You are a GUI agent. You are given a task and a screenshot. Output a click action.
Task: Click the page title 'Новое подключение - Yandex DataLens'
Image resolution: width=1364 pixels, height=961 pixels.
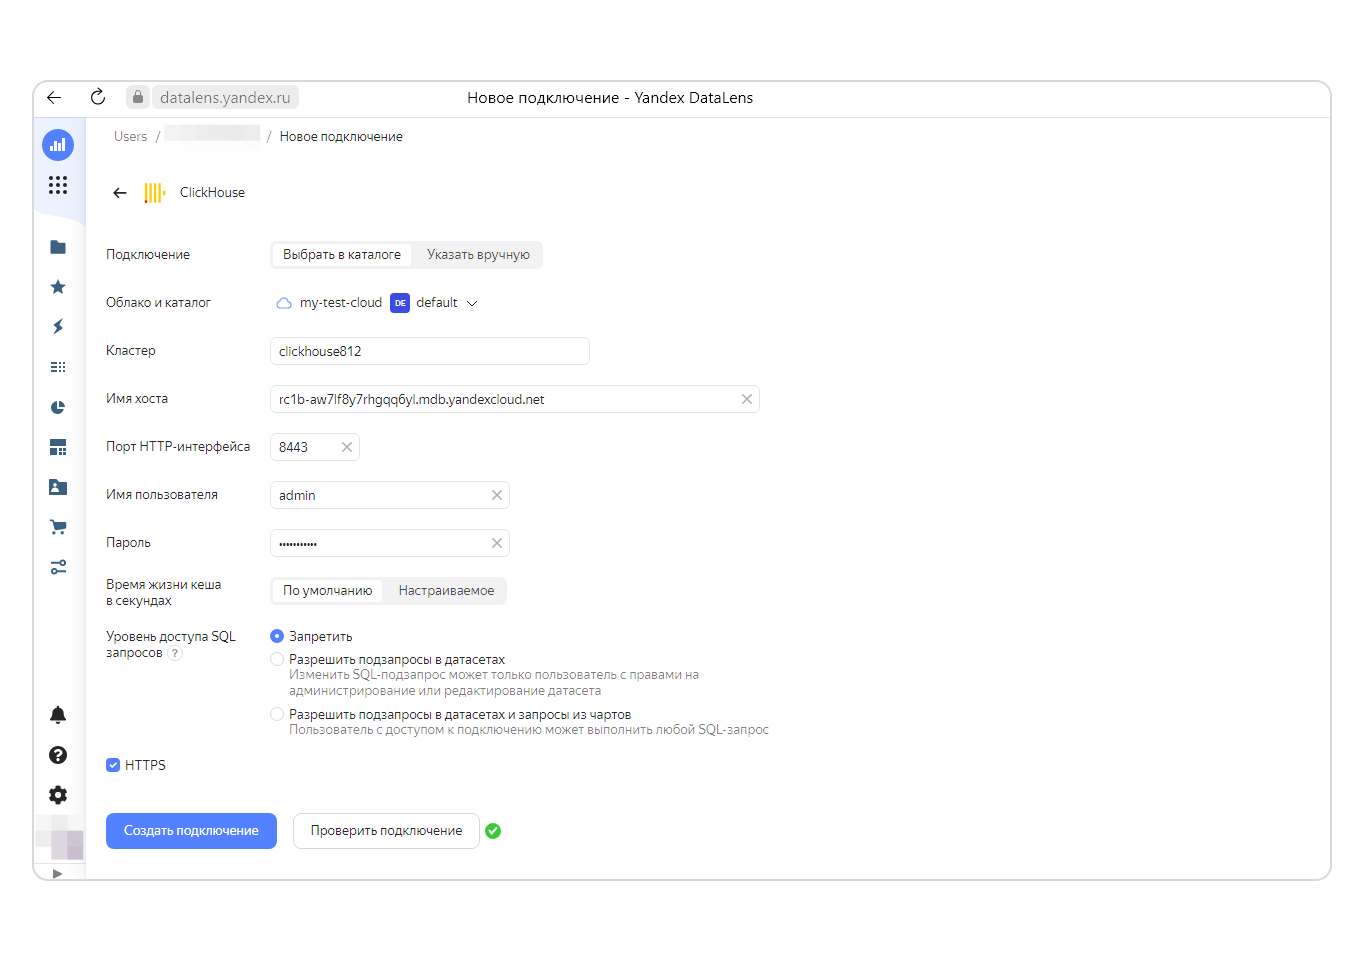610,98
